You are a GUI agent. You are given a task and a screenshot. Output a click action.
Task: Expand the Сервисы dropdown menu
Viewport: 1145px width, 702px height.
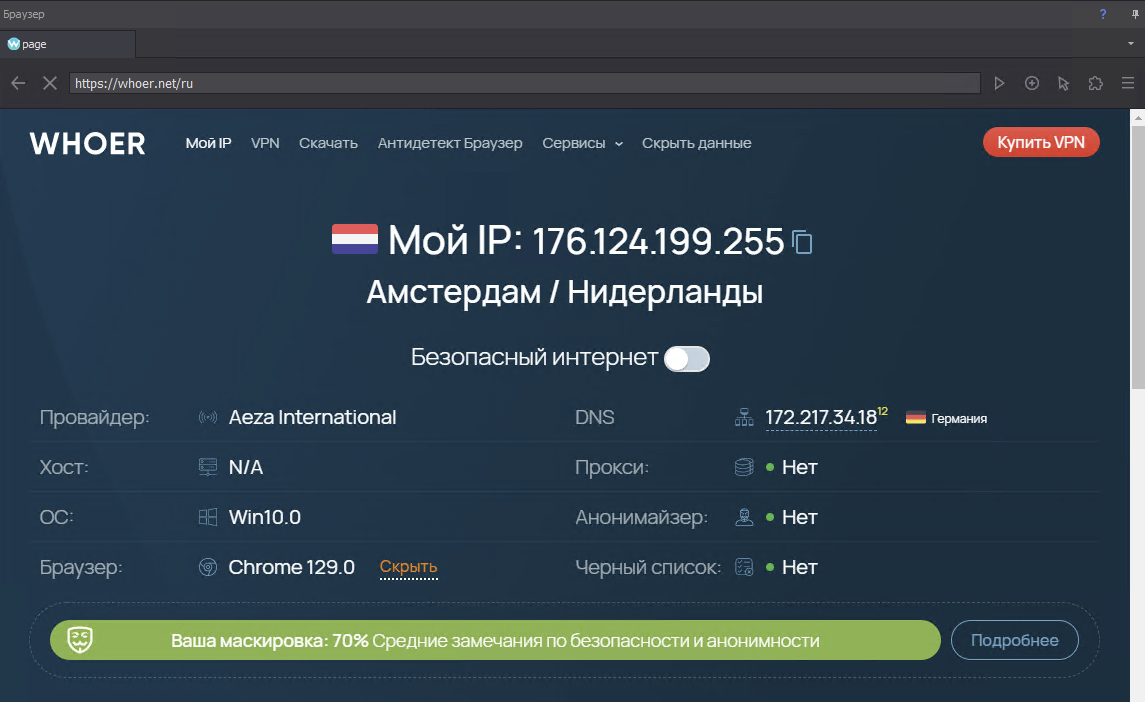click(x=582, y=143)
